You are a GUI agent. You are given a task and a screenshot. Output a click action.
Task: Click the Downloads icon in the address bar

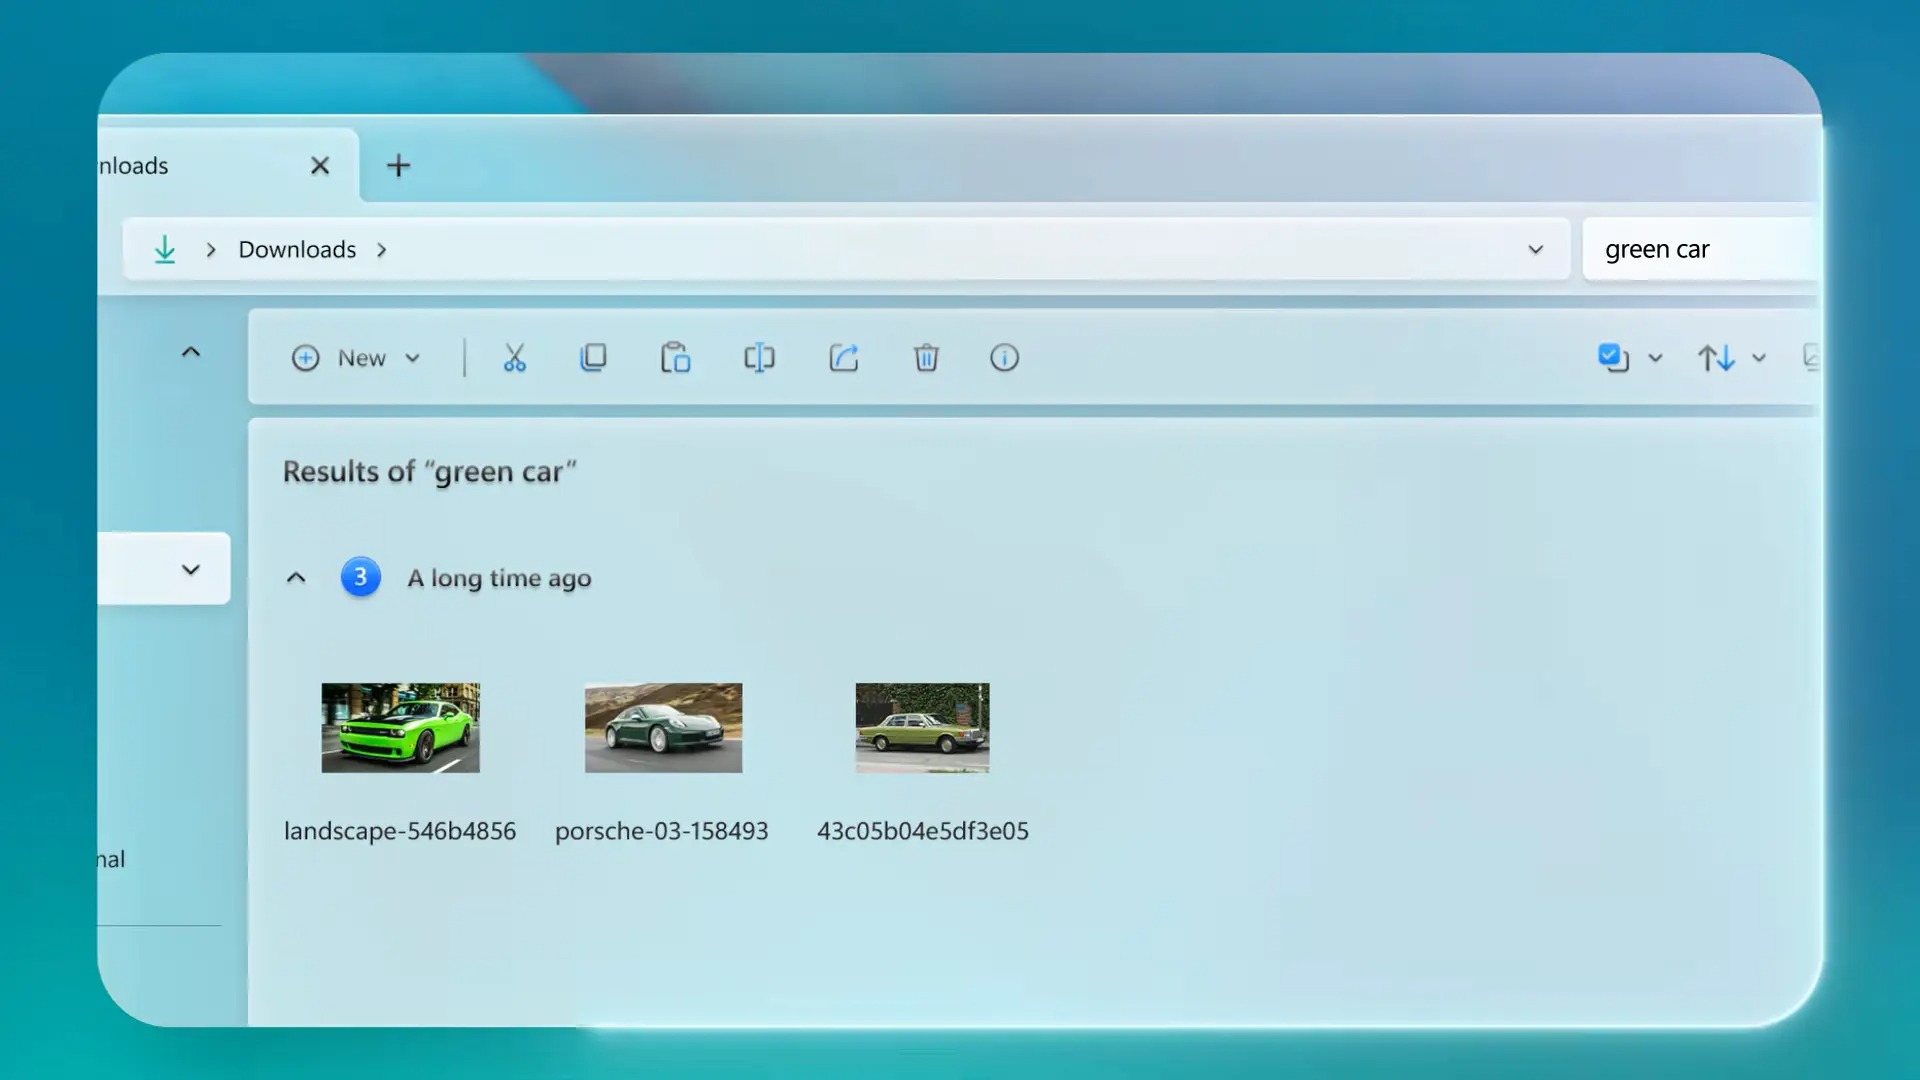tap(165, 249)
